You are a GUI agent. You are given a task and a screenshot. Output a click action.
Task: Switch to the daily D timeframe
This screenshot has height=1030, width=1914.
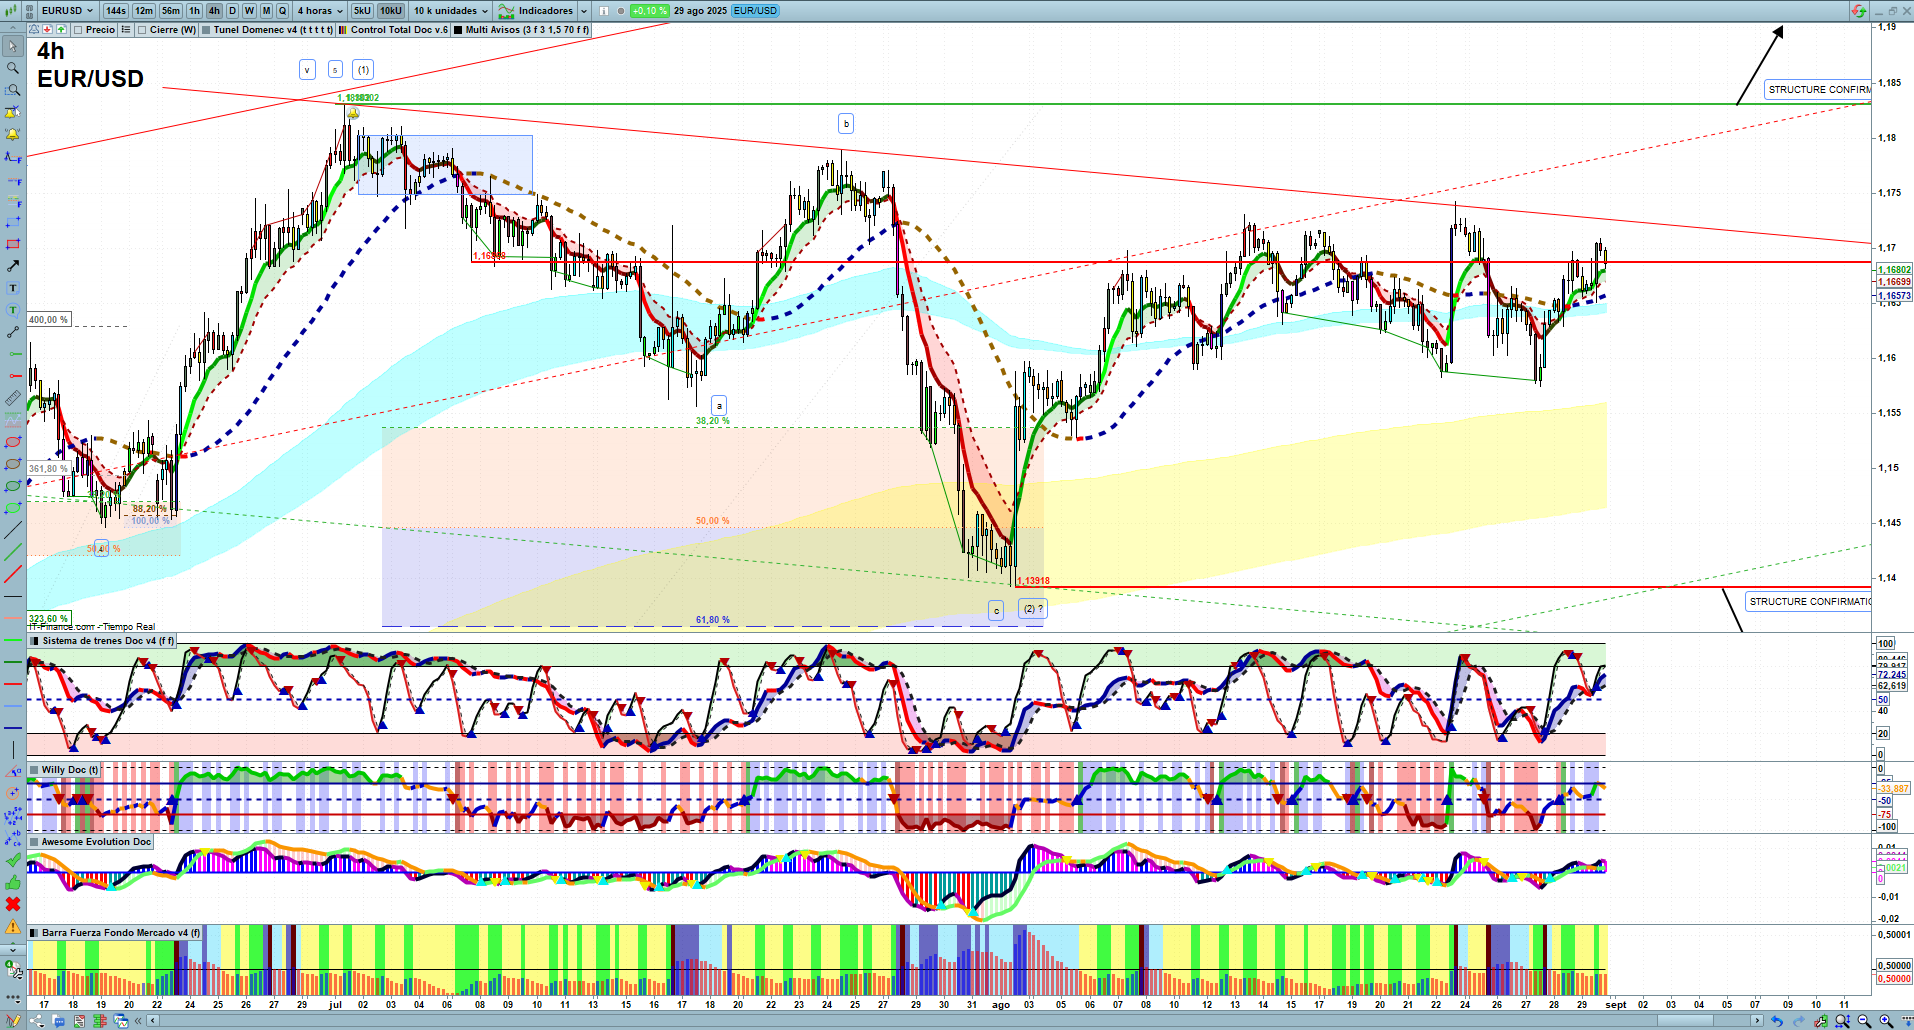pos(232,11)
